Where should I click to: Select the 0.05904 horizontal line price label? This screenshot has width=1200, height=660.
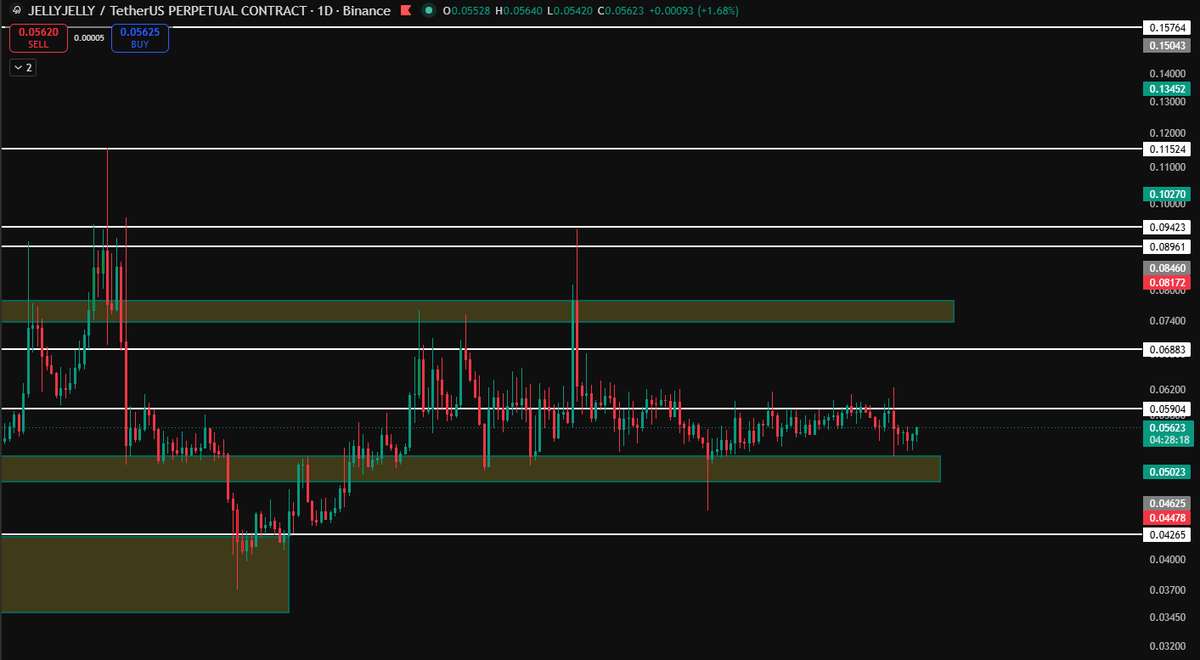1167,409
